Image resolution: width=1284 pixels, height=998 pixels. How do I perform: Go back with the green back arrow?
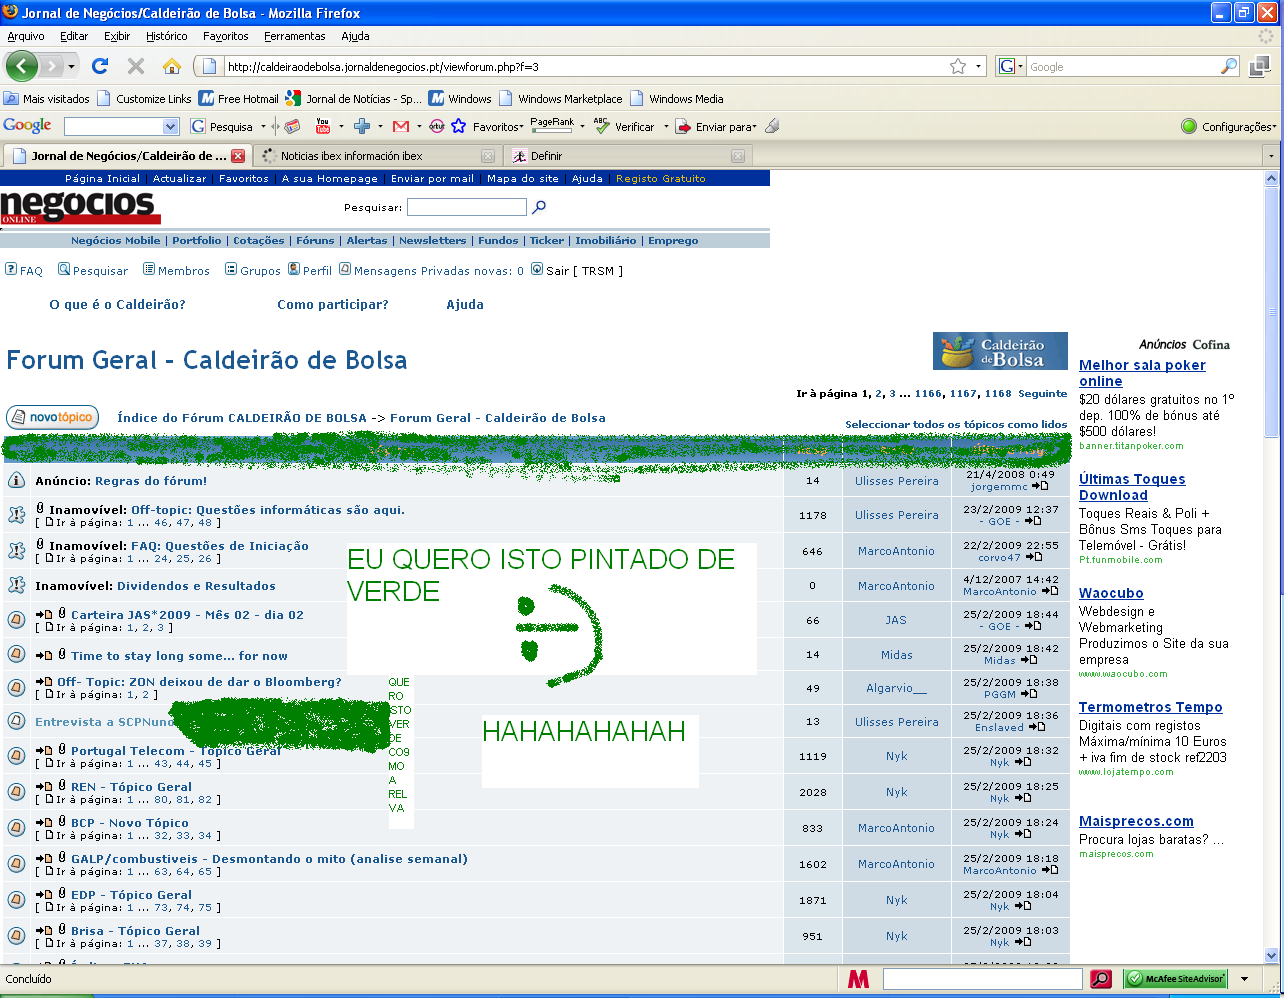tap(22, 67)
